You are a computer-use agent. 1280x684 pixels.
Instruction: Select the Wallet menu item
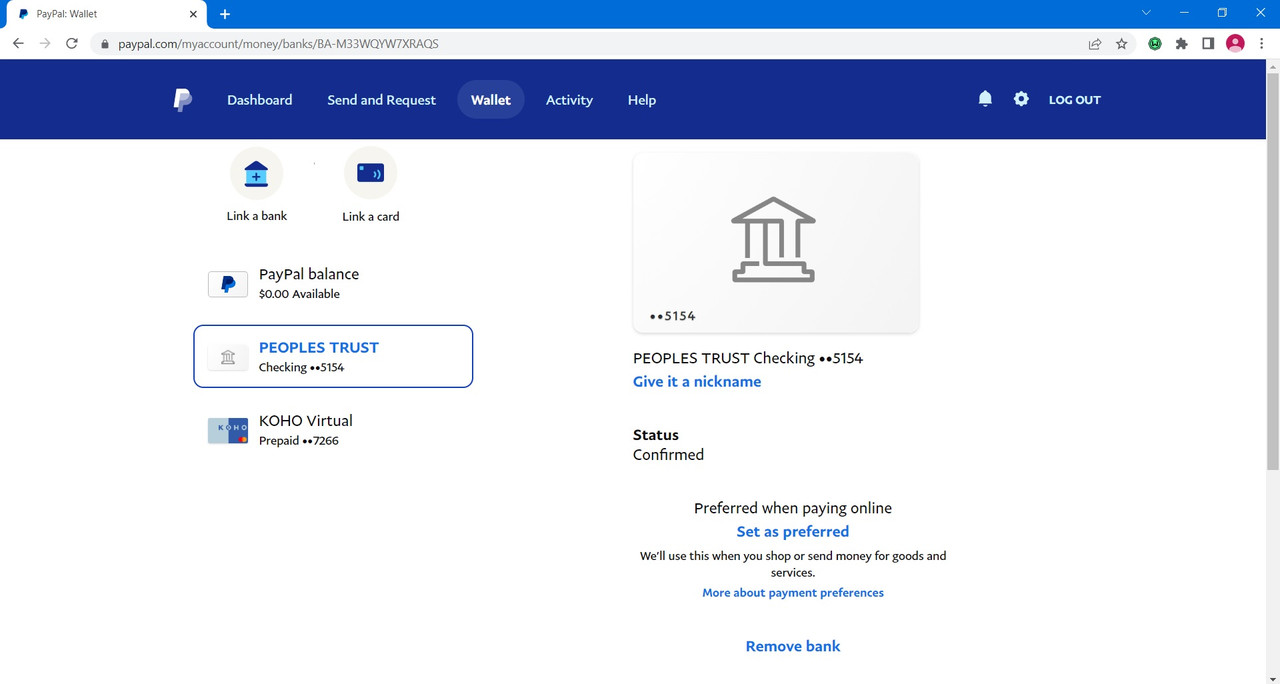click(491, 100)
